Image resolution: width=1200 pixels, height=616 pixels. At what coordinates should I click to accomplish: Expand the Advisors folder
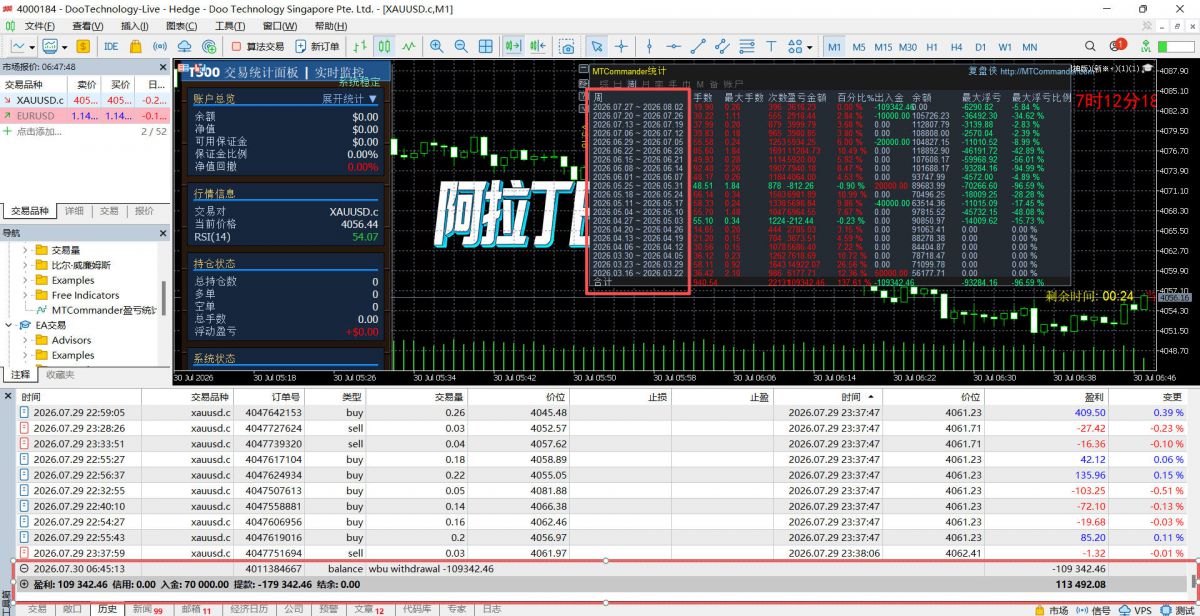tap(25, 340)
